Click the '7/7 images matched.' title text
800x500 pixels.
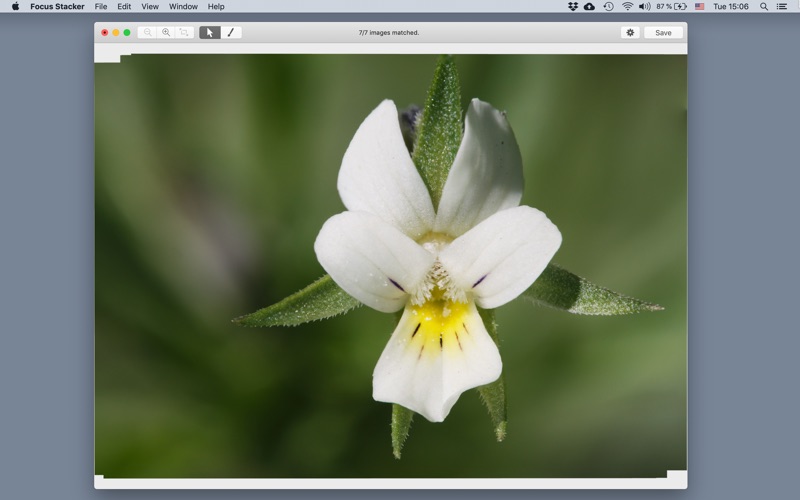[x=389, y=32]
